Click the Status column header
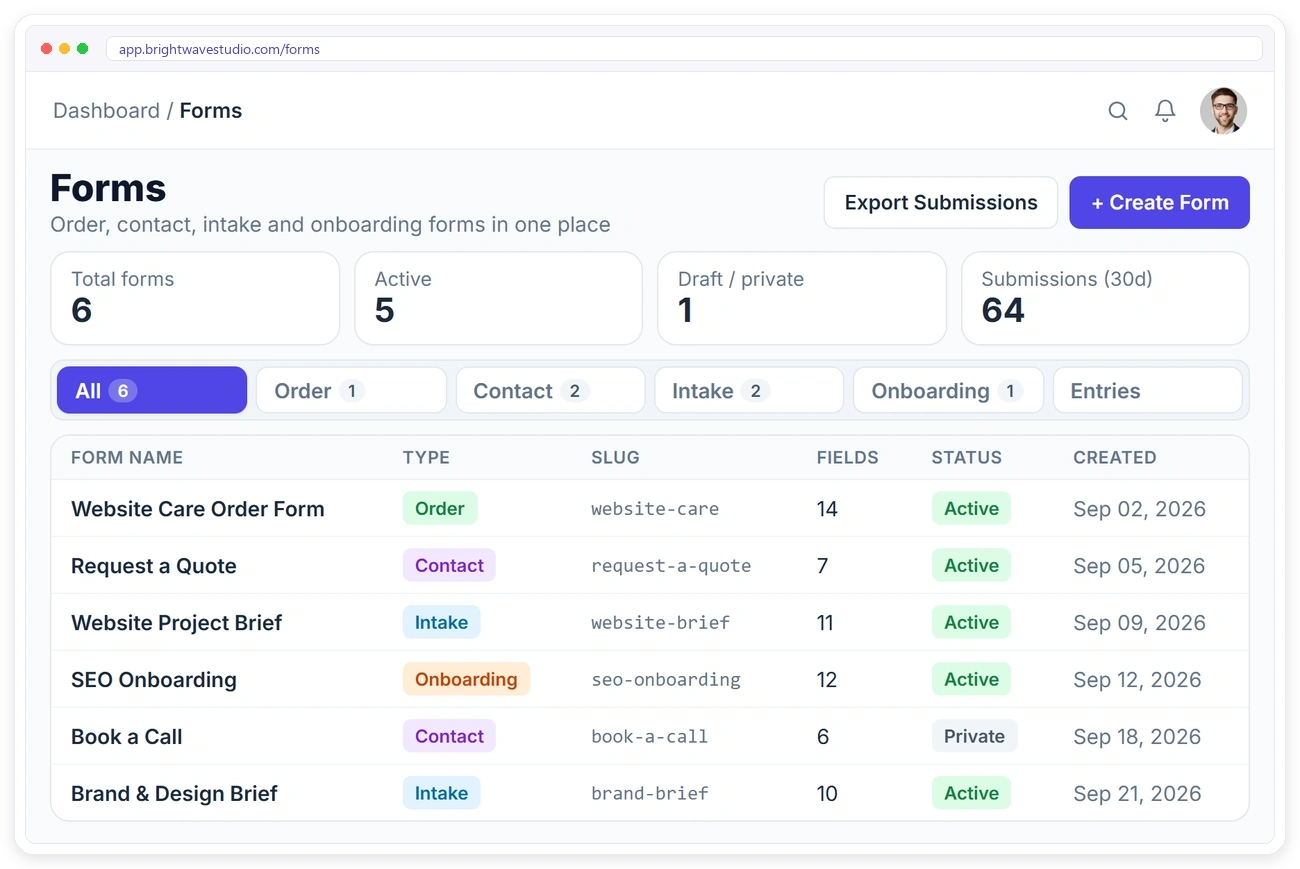 pos(966,458)
